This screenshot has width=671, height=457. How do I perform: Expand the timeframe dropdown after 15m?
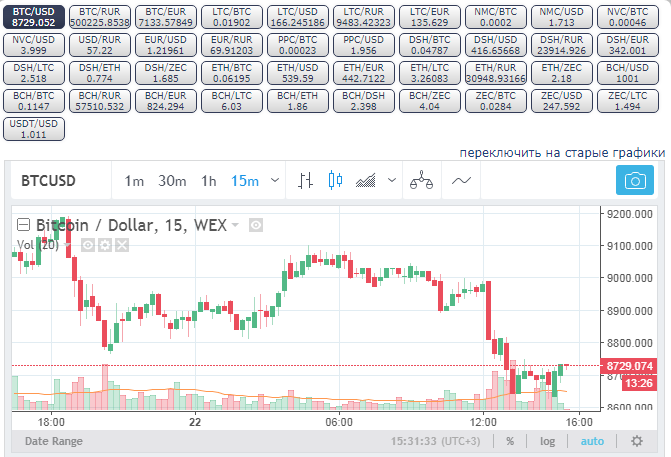pyautogui.click(x=275, y=181)
